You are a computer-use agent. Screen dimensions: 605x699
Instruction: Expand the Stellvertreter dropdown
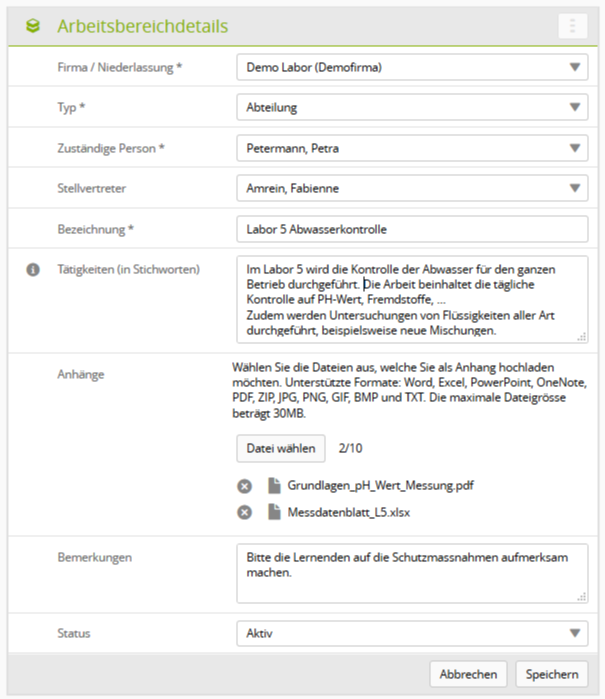click(412, 188)
